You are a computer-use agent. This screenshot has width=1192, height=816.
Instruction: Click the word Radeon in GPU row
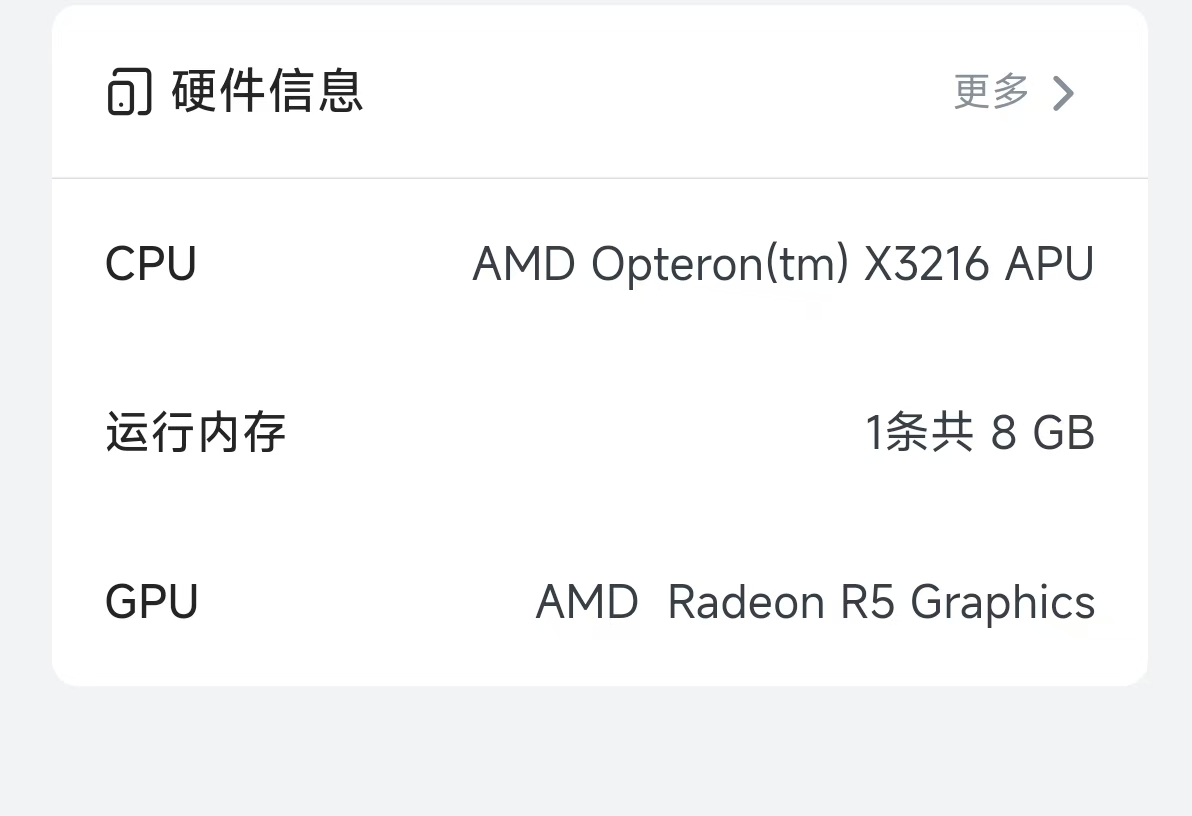[746, 602]
